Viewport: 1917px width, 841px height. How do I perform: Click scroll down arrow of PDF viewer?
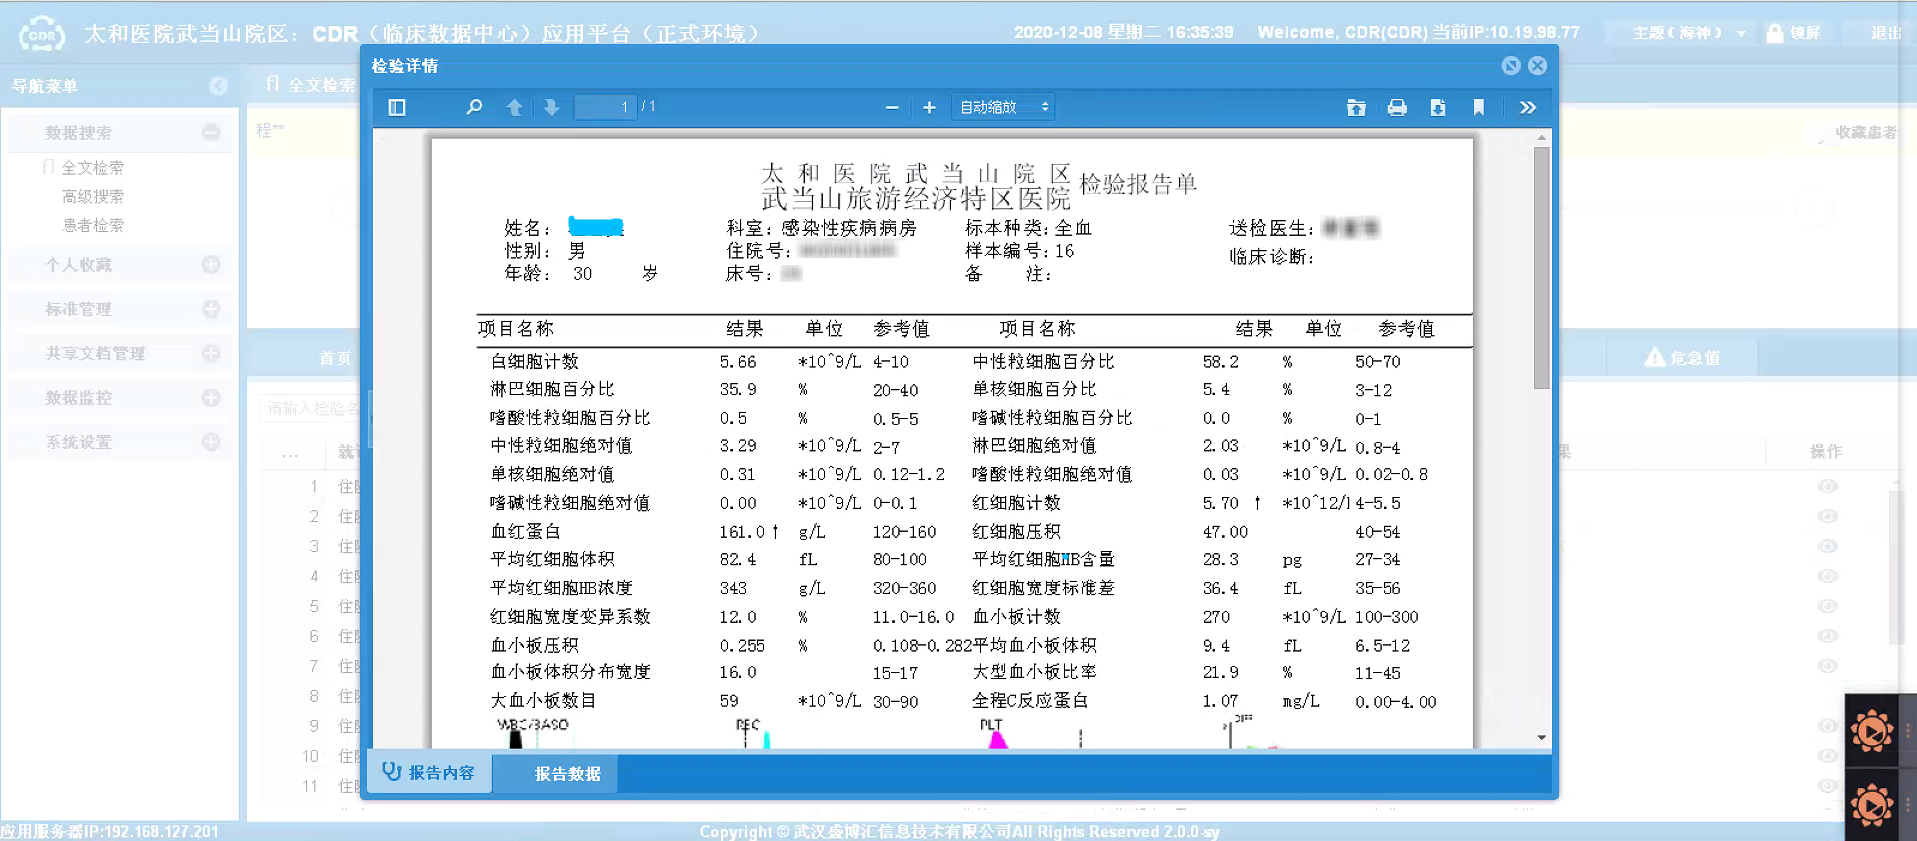(x=1541, y=737)
